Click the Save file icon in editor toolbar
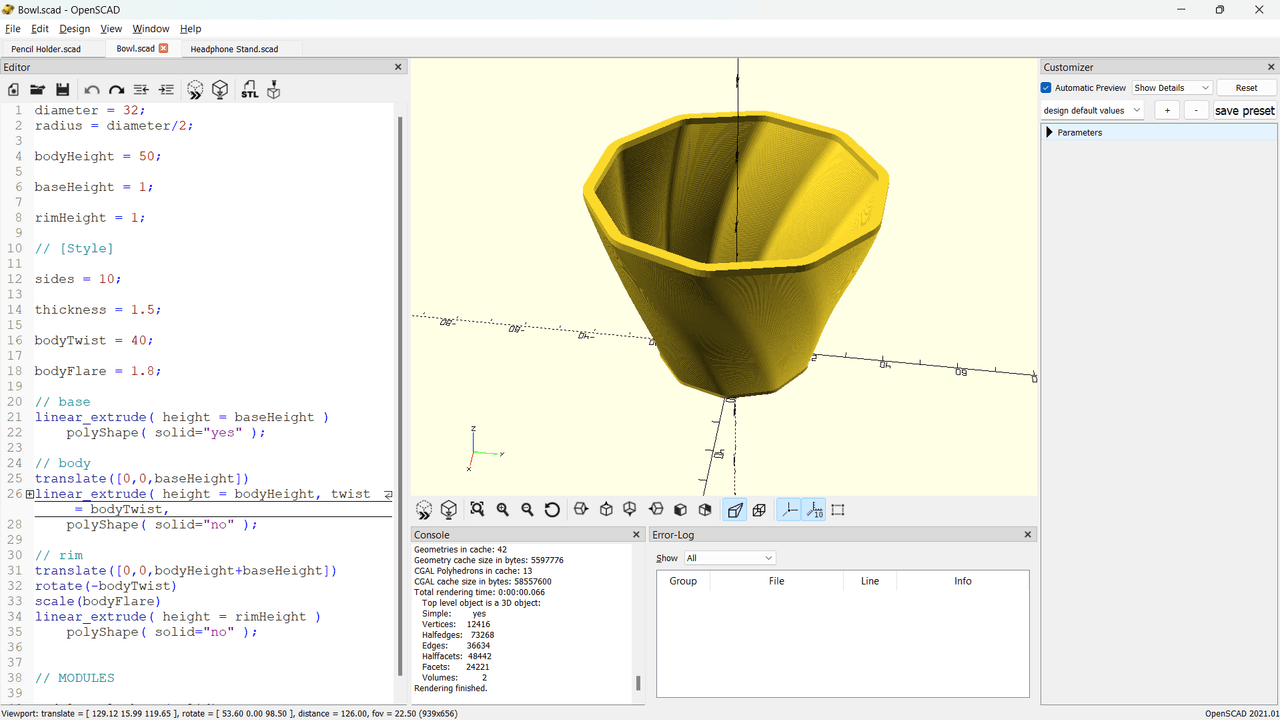The width and height of the screenshot is (1280, 720). click(62, 90)
